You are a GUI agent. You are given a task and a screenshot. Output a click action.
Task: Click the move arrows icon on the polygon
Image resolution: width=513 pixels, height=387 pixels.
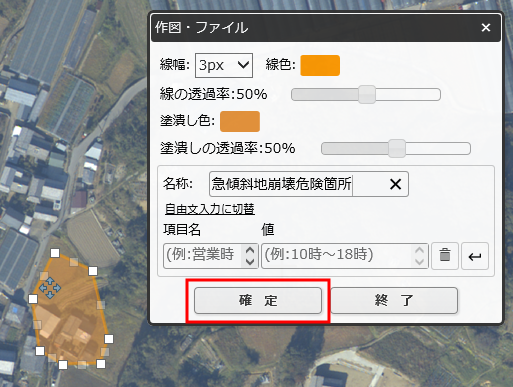tap(50, 288)
